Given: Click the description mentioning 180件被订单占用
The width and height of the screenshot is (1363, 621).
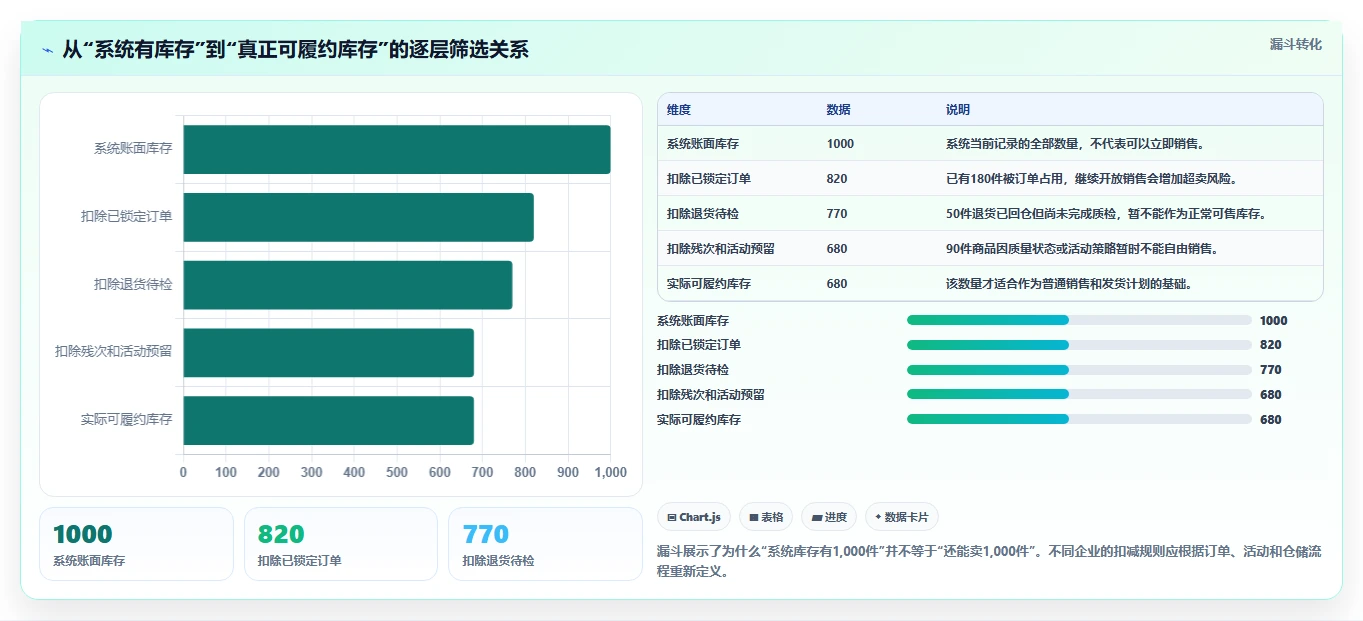Looking at the screenshot, I should (x=1091, y=178).
